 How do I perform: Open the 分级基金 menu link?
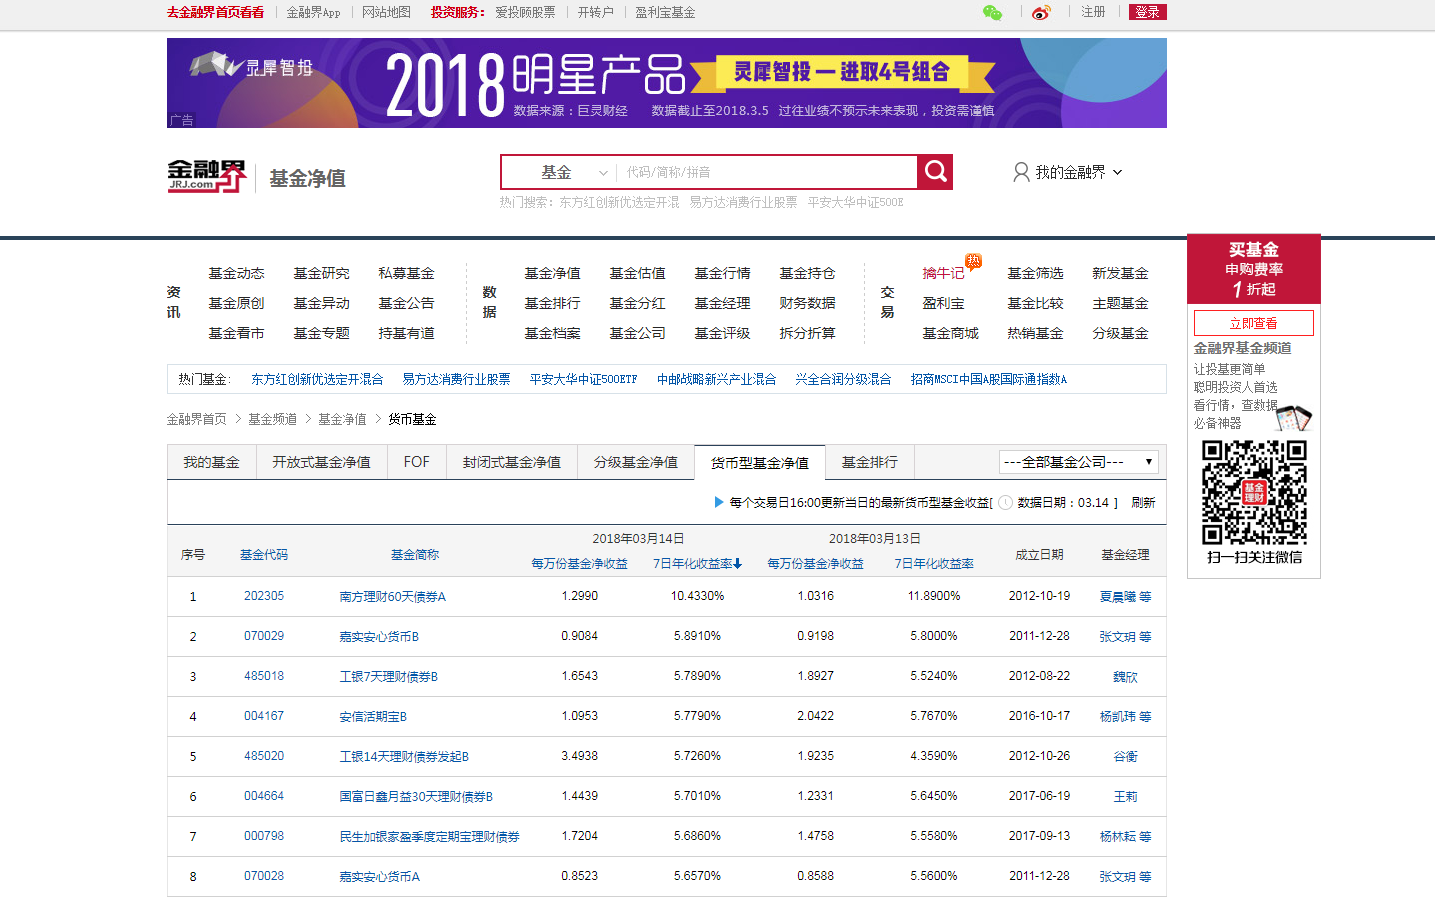[x=1120, y=333]
